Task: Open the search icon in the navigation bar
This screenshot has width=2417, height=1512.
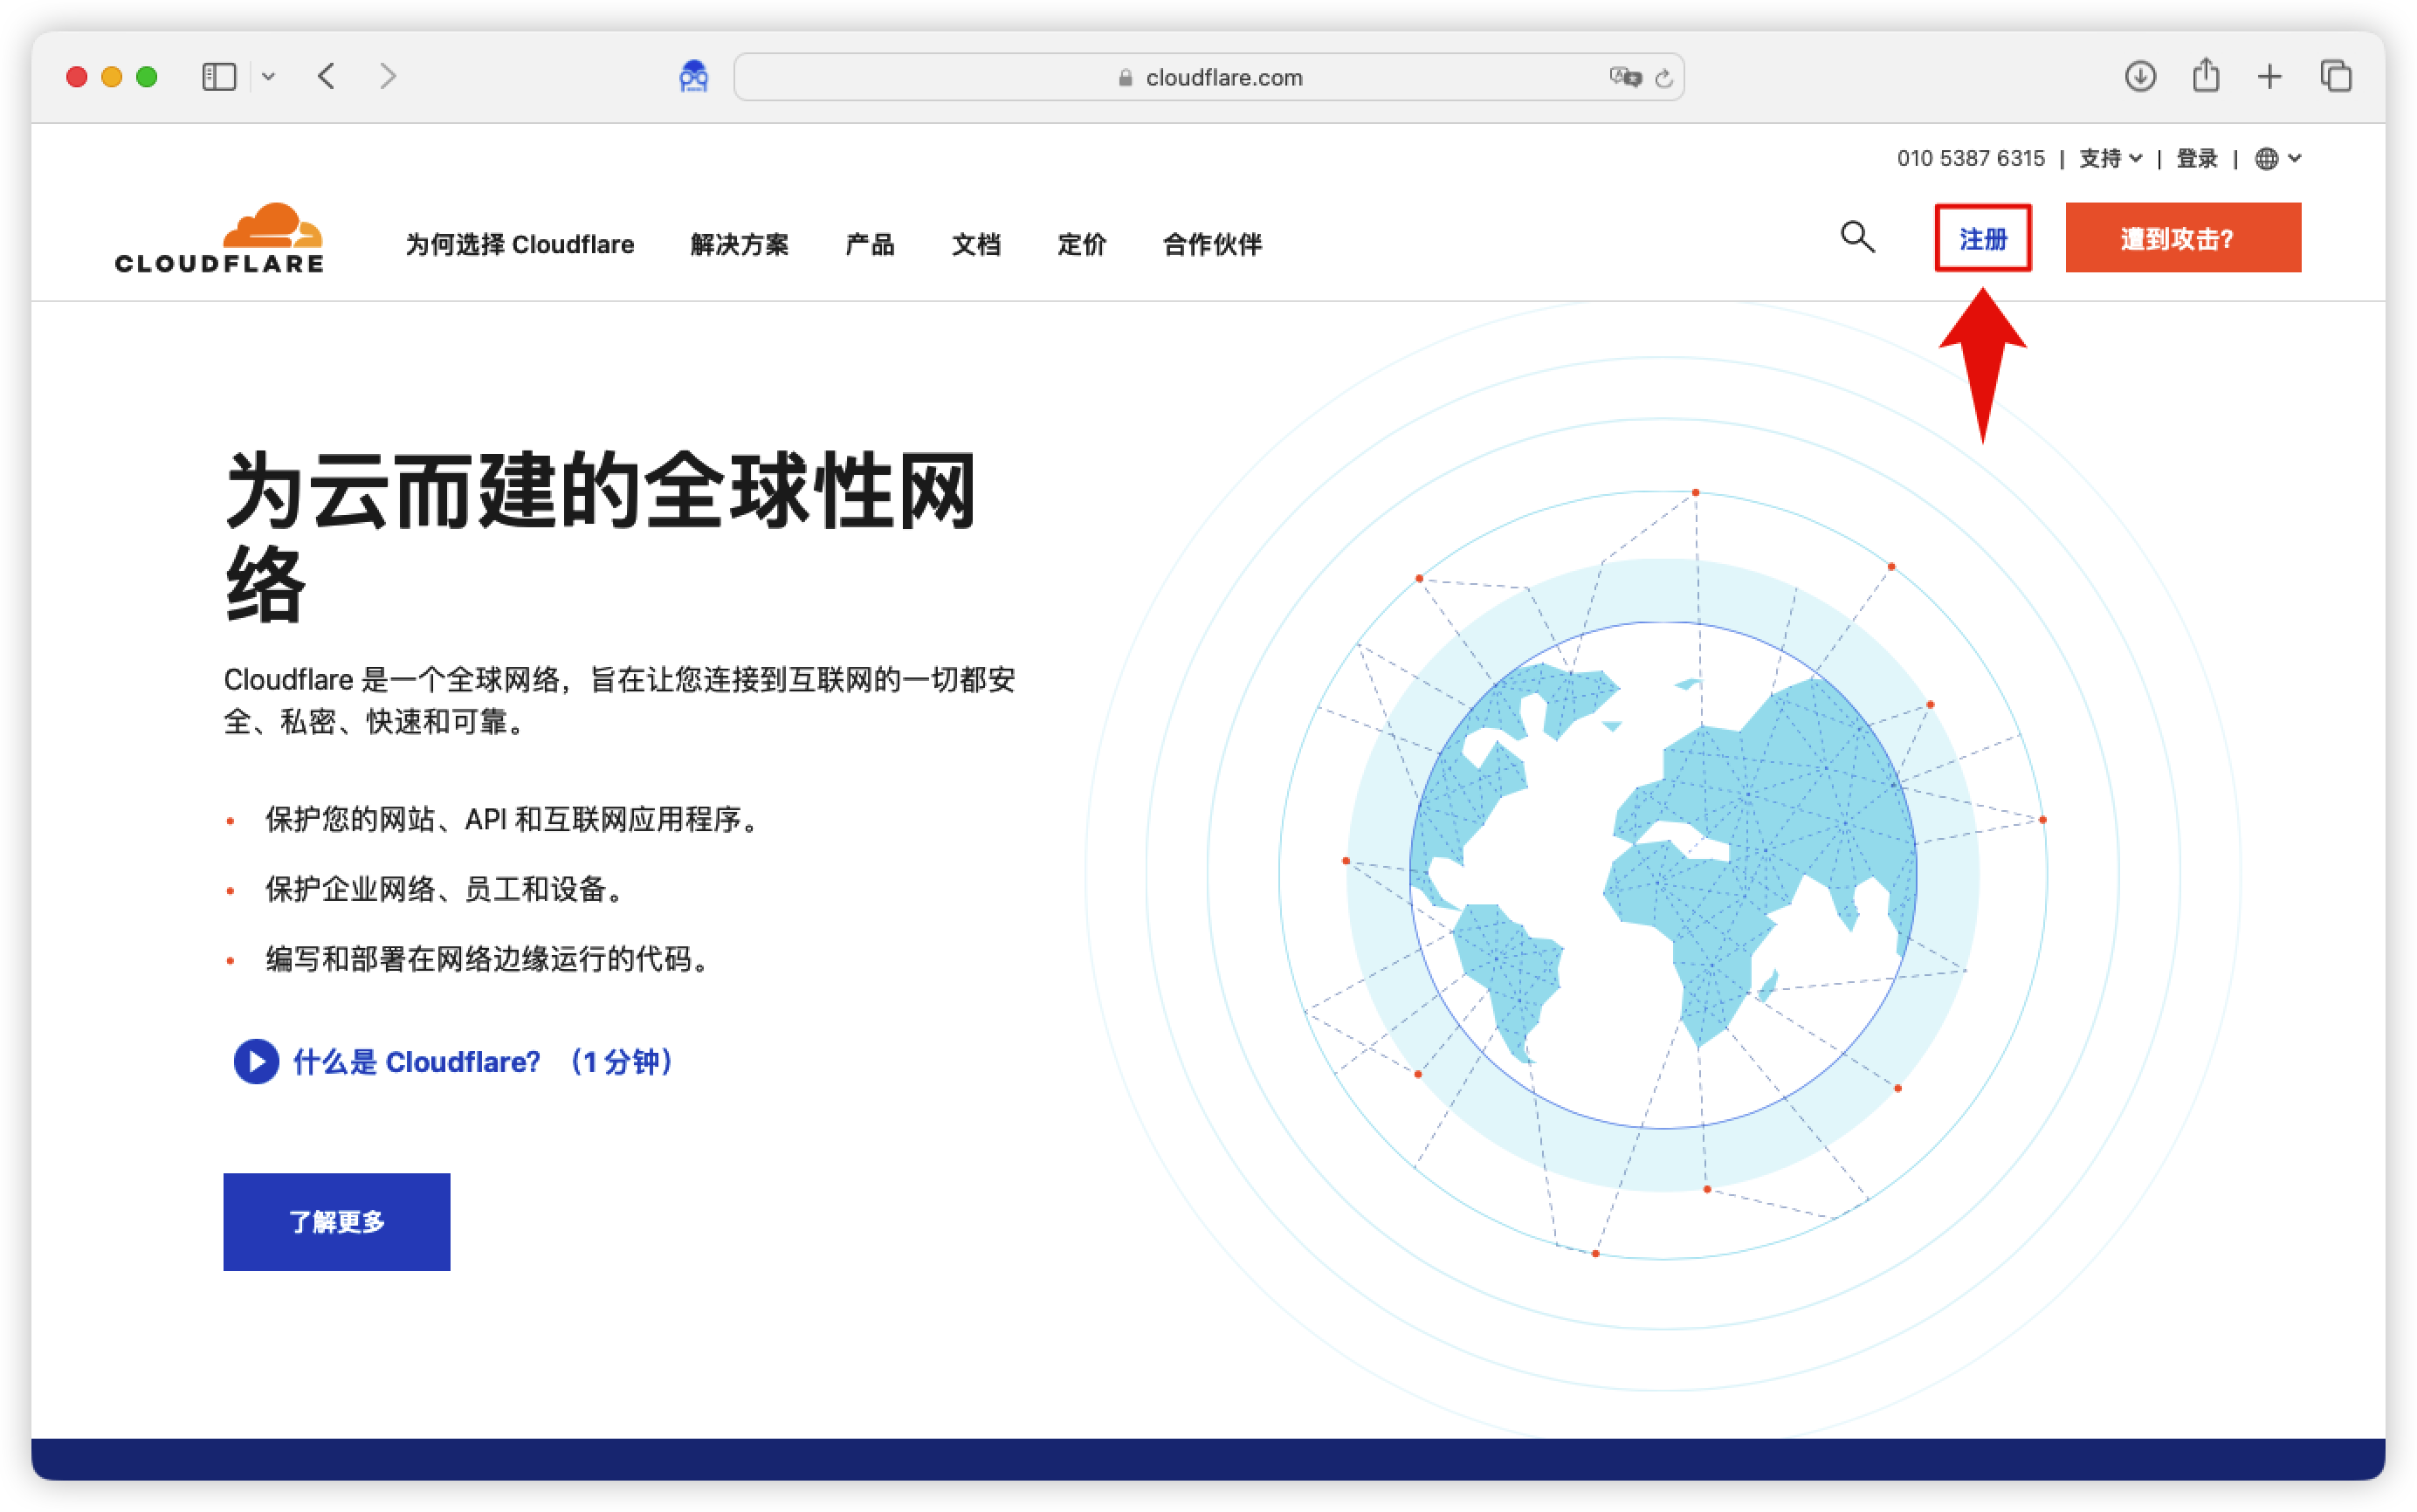Action: [1857, 237]
